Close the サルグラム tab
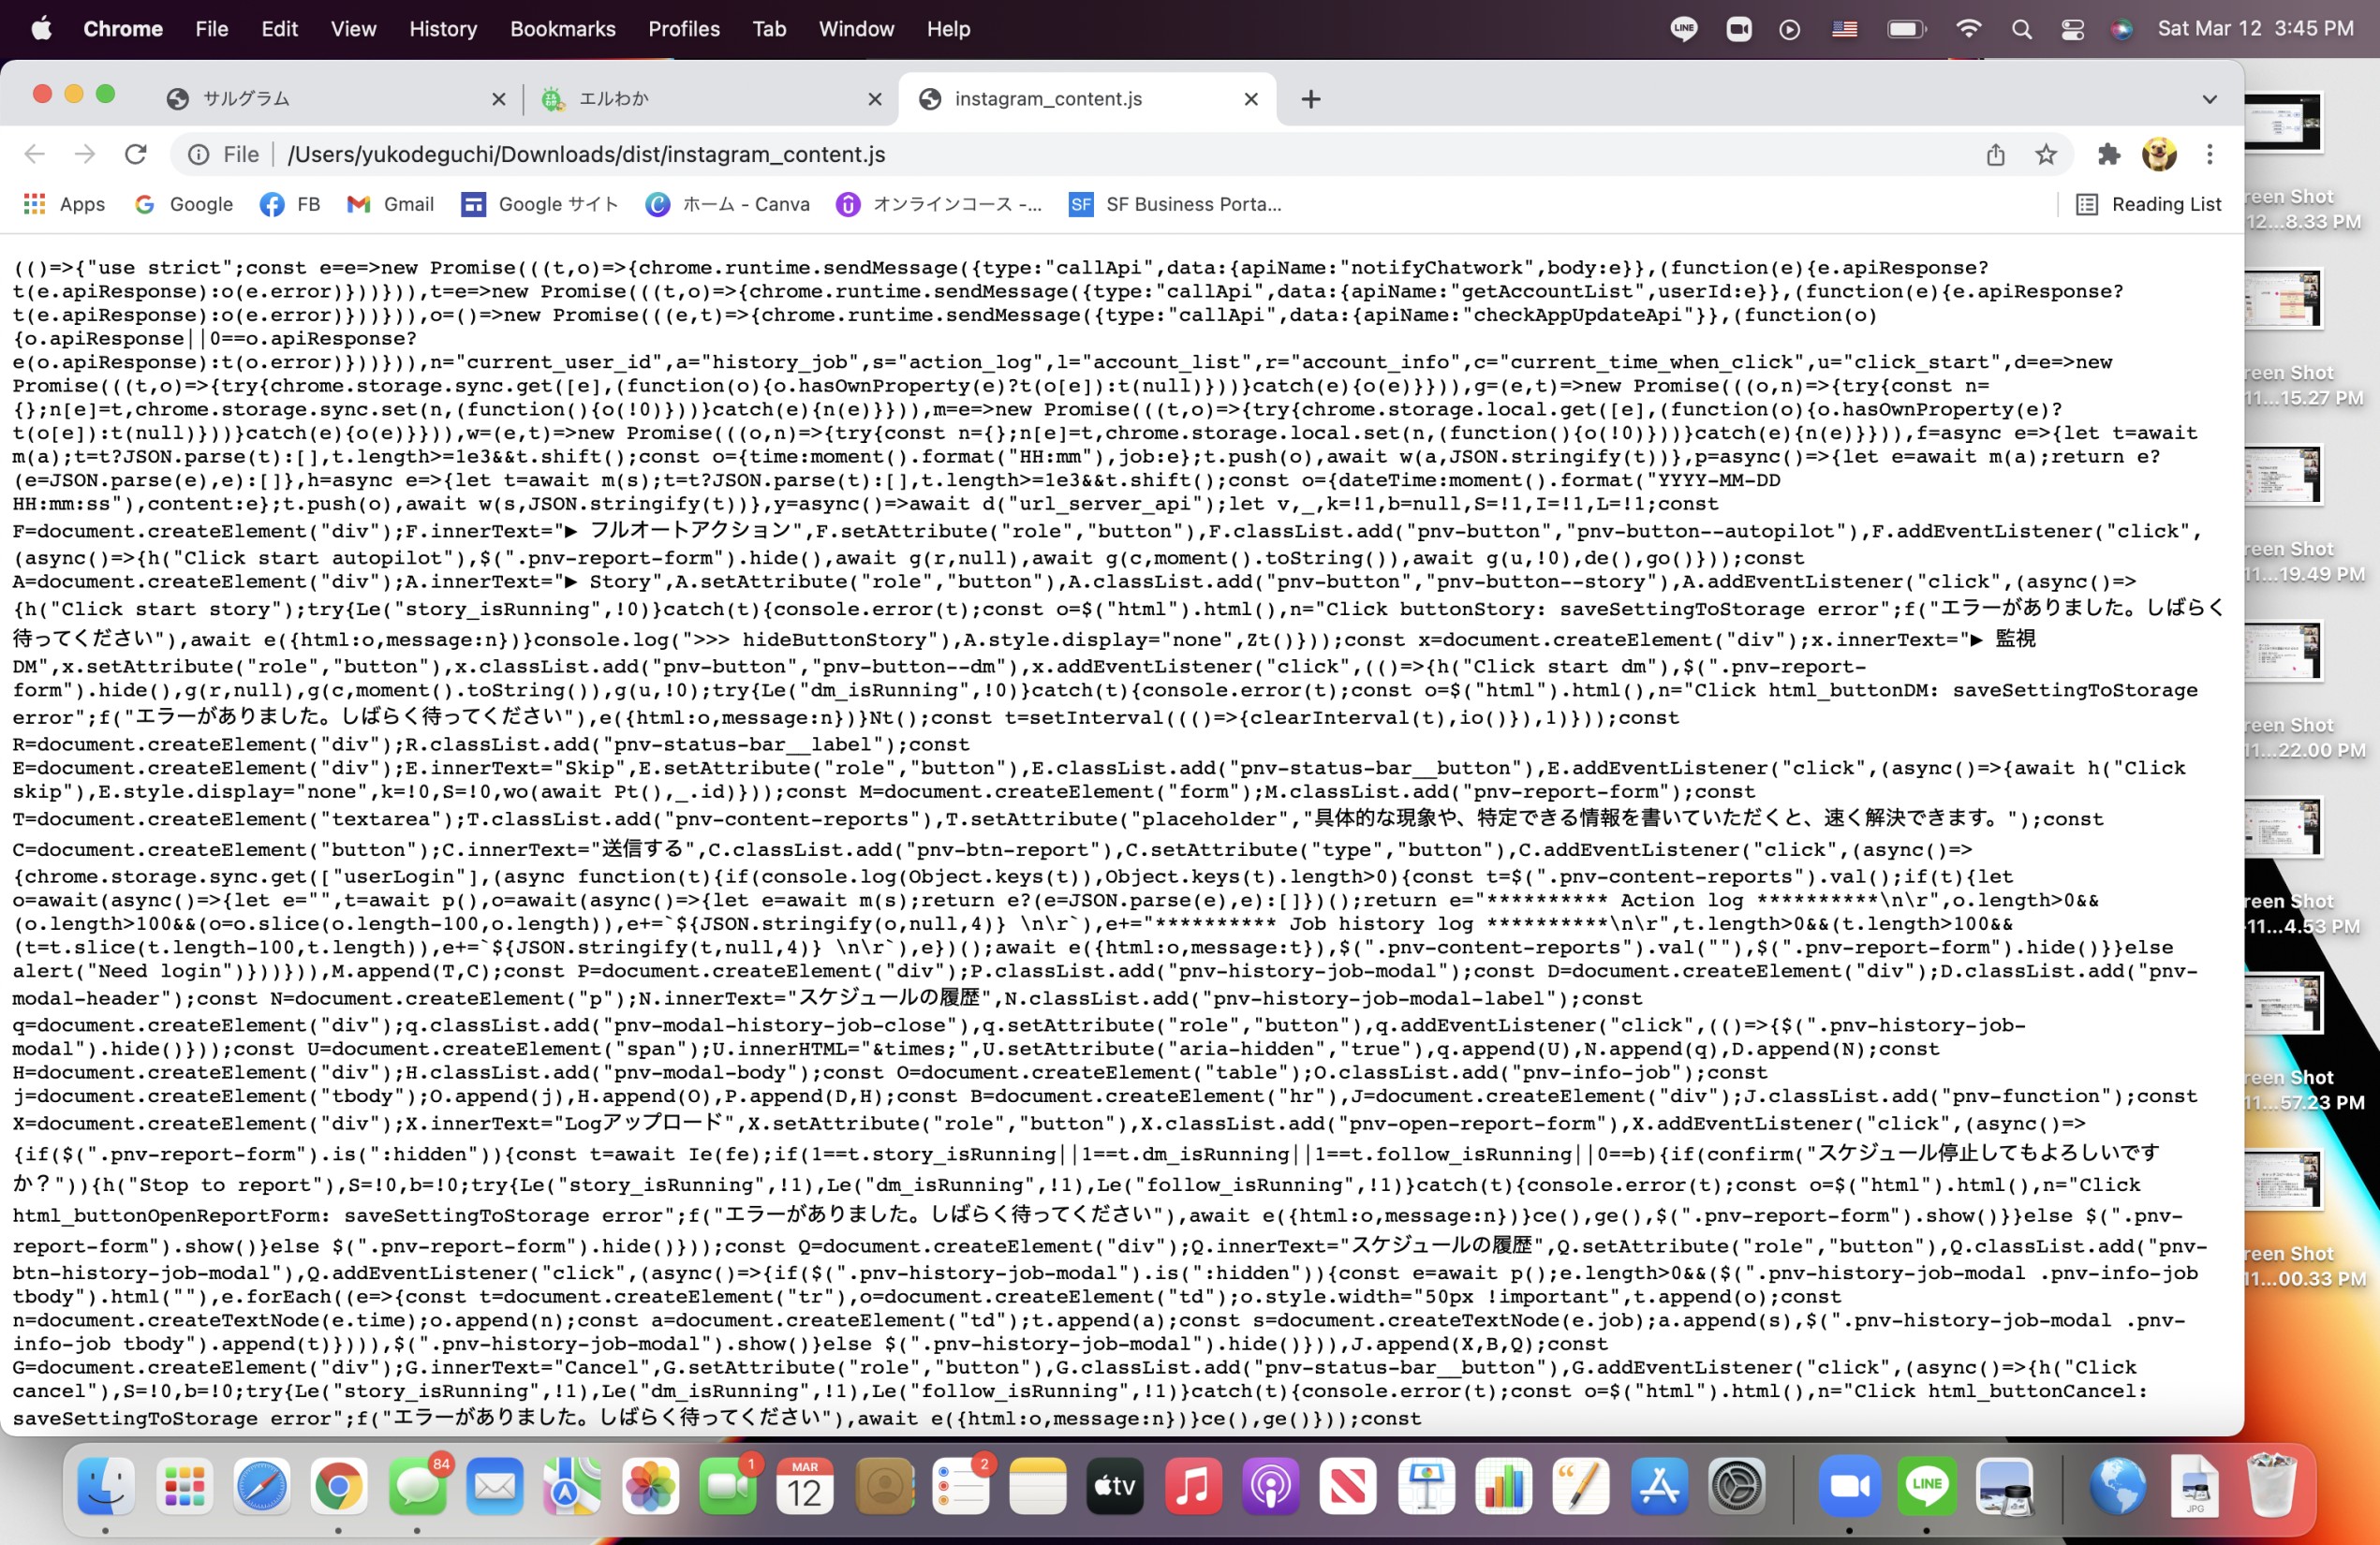2380x1545 pixels. (x=499, y=99)
